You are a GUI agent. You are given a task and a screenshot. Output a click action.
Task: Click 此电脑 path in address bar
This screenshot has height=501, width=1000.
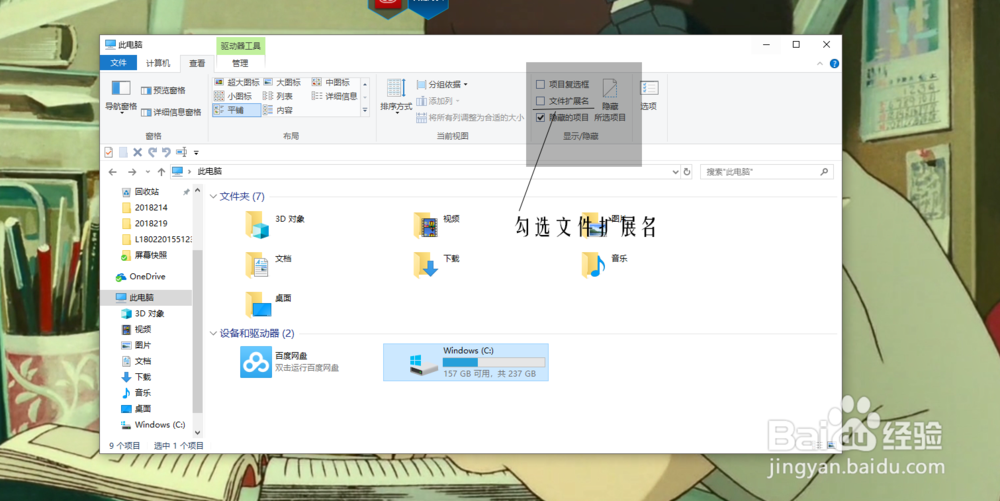(x=210, y=171)
